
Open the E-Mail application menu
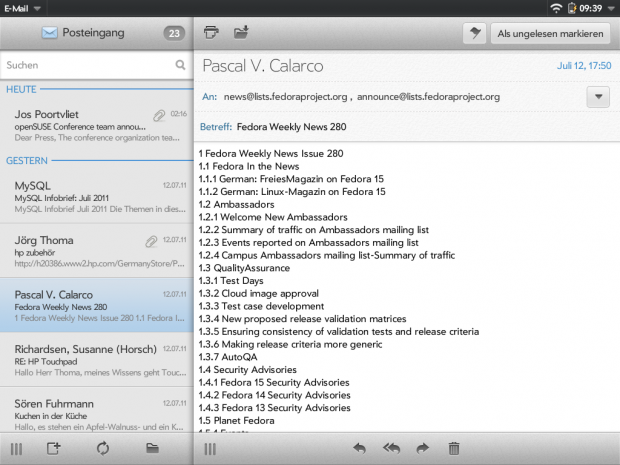(22, 7)
